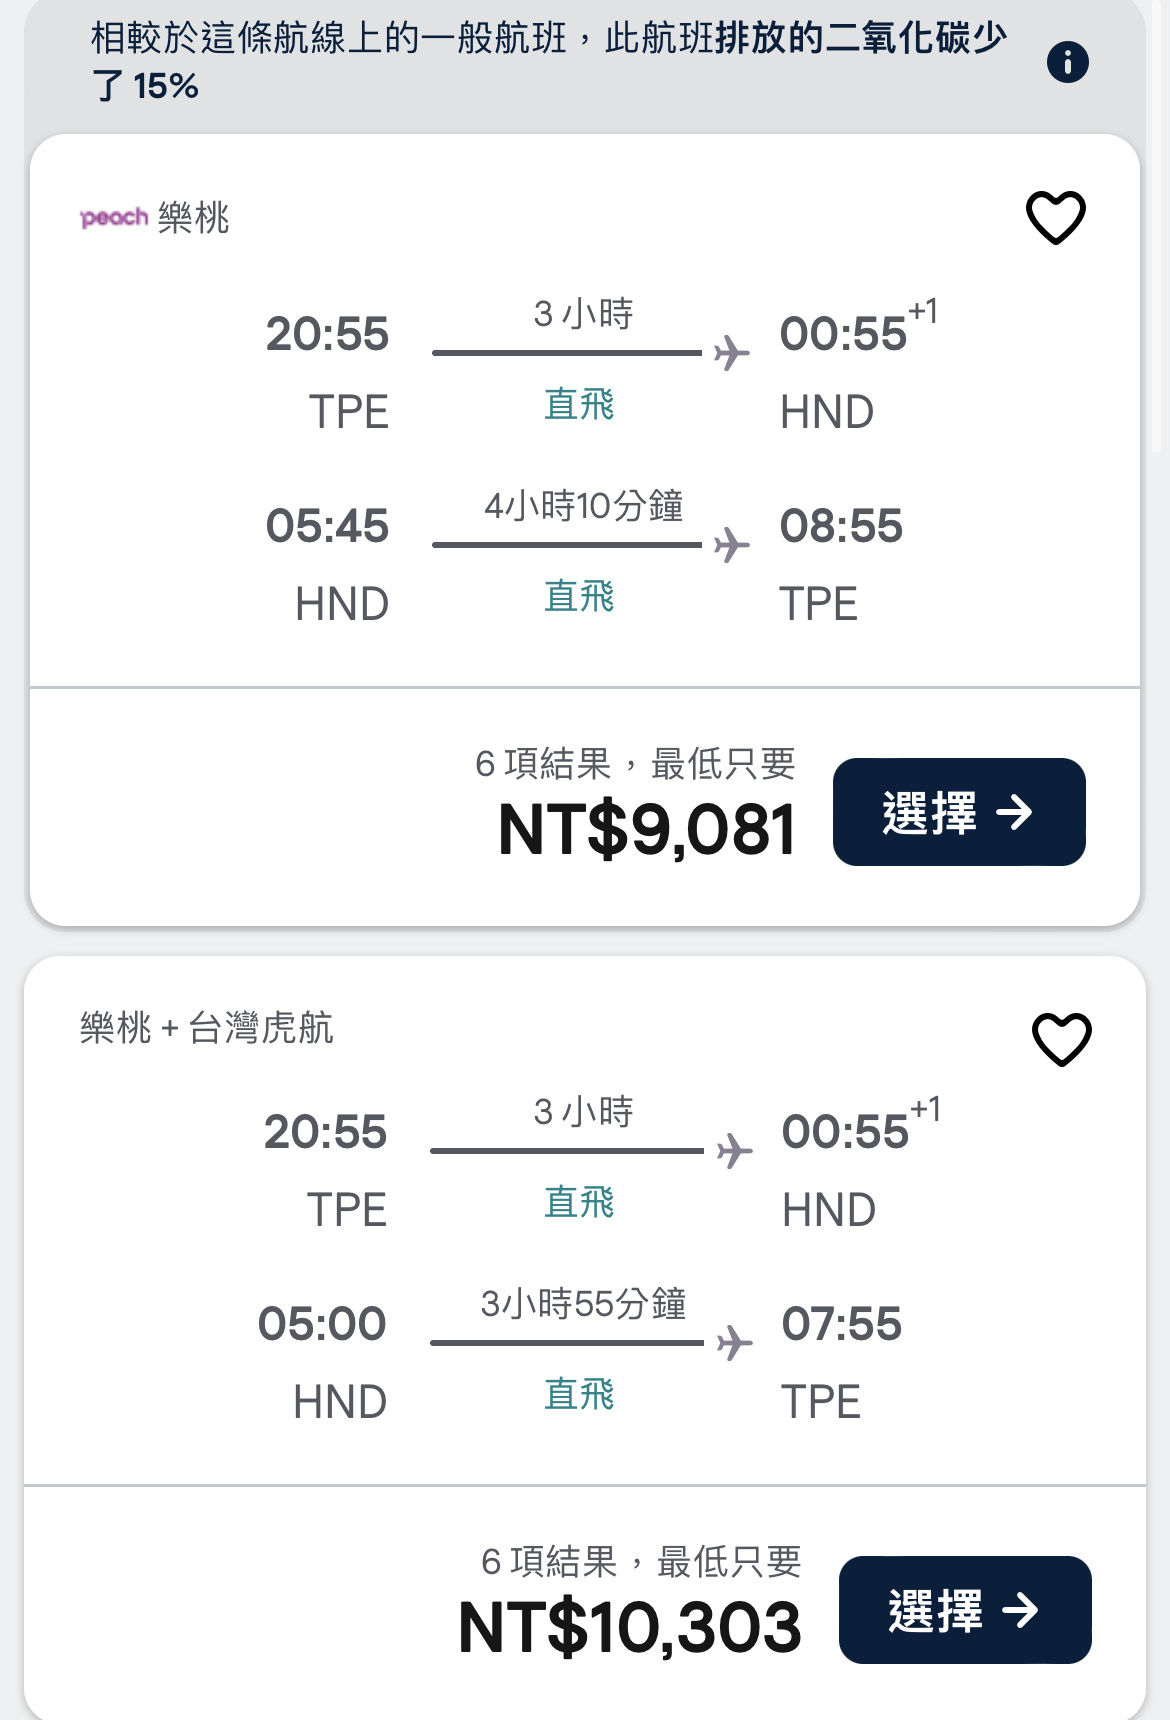This screenshot has width=1170, height=1720.
Task: Click the emissions 15% lower banner text
Action: pos(548,62)
